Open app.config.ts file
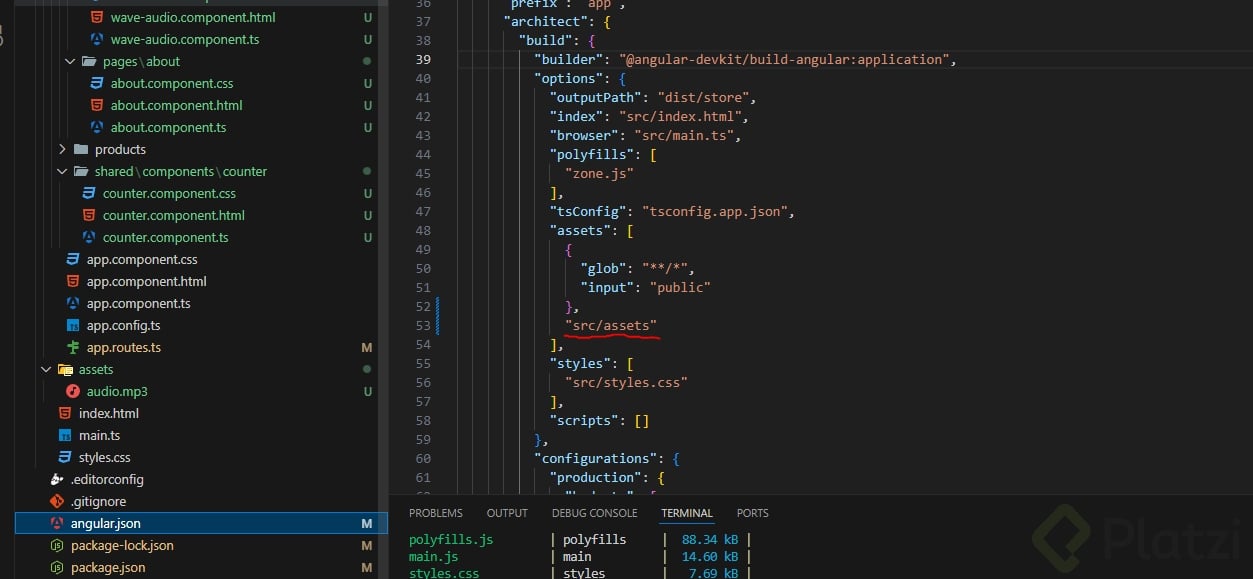 (x=123, y=325)
